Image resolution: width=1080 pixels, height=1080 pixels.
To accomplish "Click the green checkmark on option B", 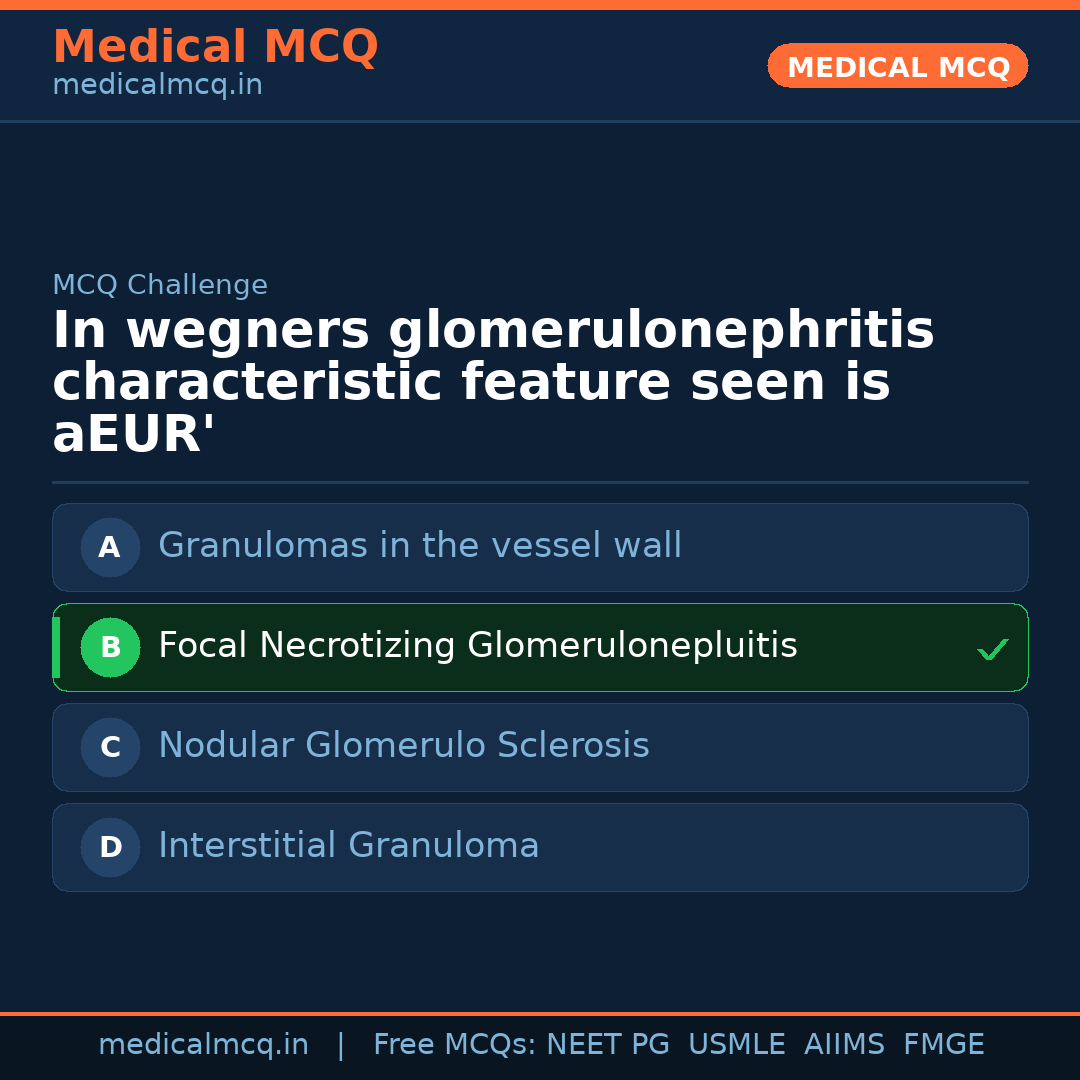I will [x=992, y=650].
